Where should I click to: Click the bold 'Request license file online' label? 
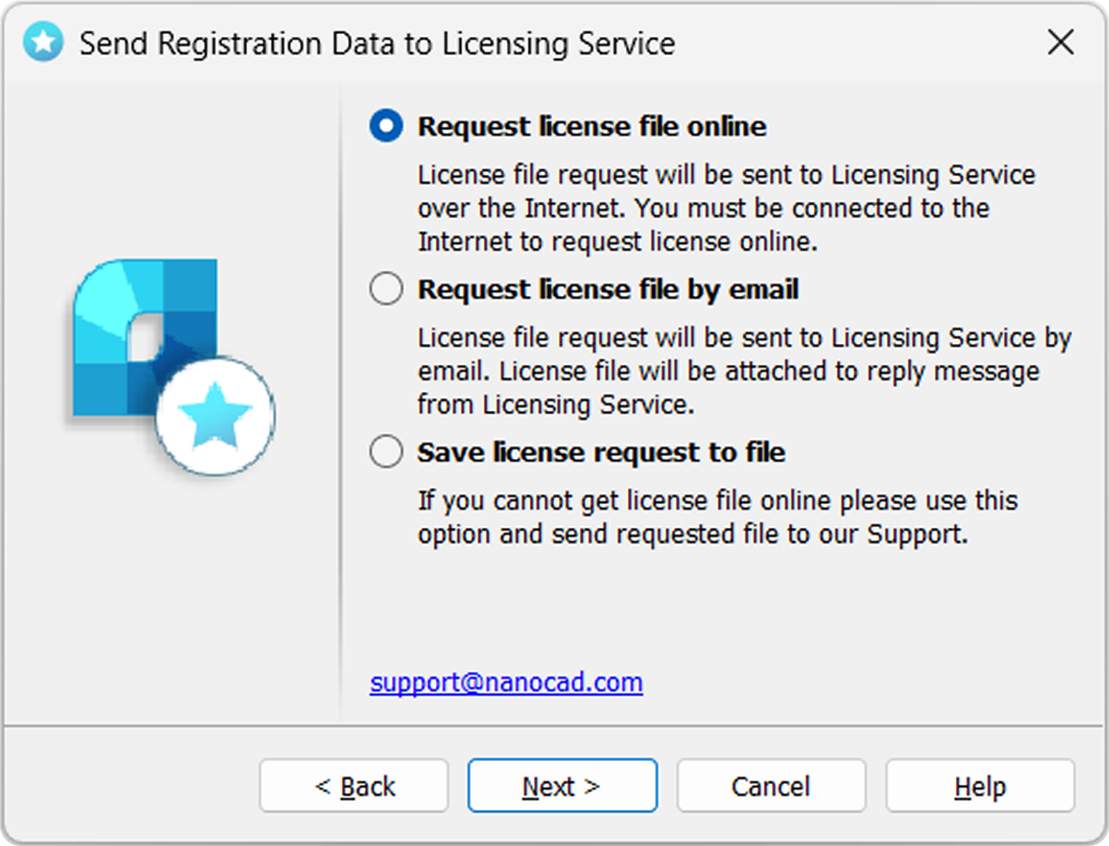click(x=592, y=126)
